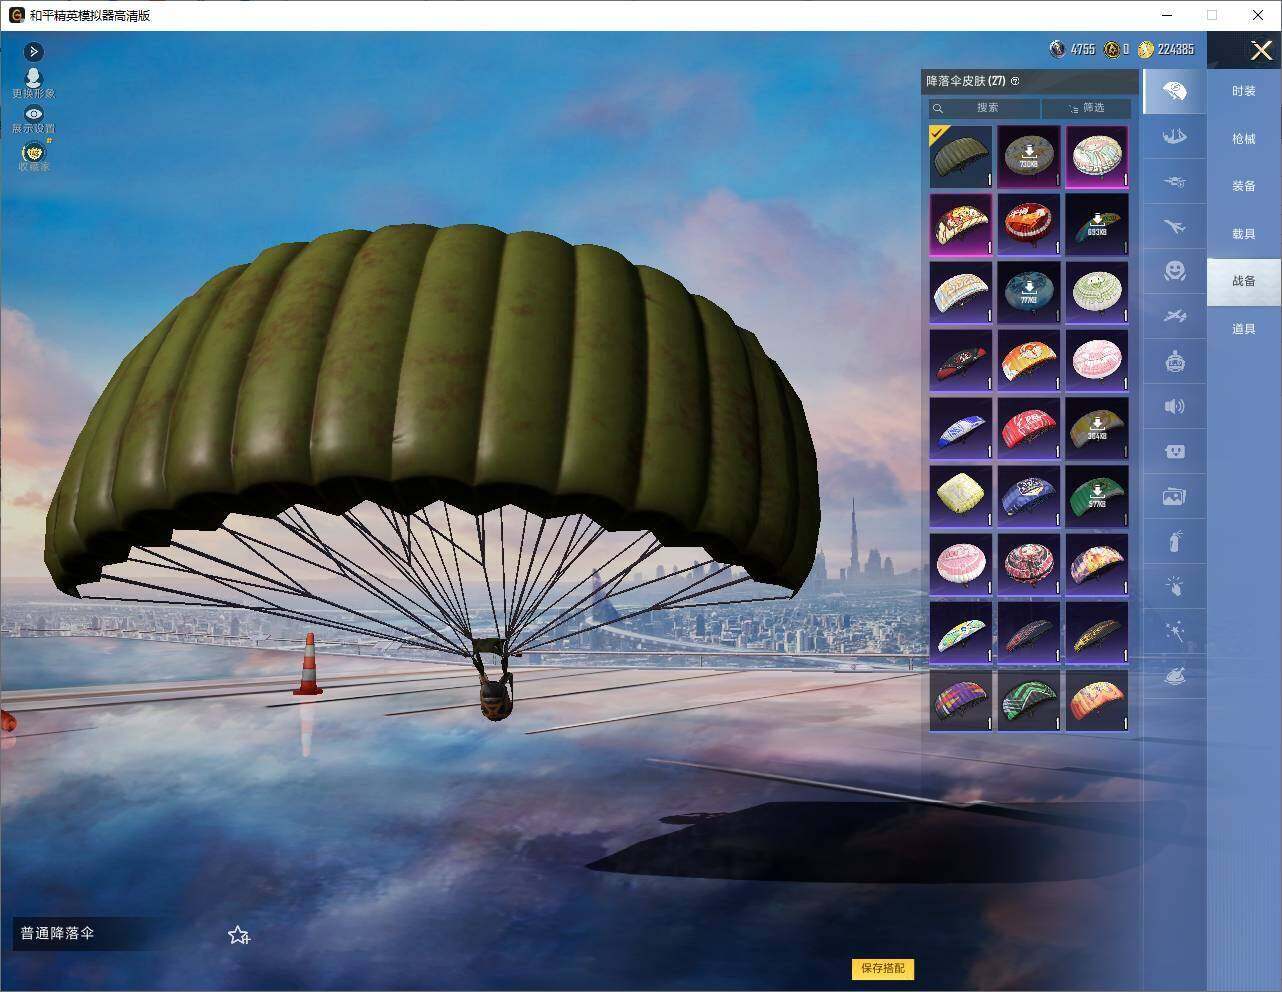Open the speaker voice category icon
Screen dimensions: 1282x992
click(x=1175, y=406)
